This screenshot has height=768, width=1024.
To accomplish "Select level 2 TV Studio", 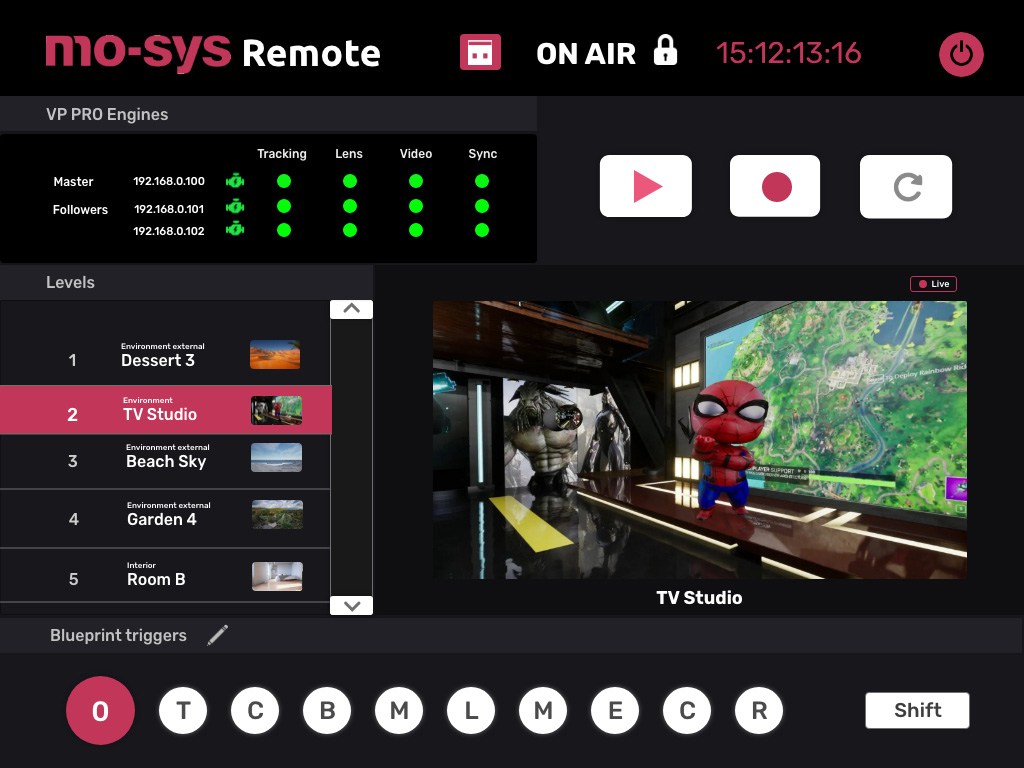I will [165, 410].
